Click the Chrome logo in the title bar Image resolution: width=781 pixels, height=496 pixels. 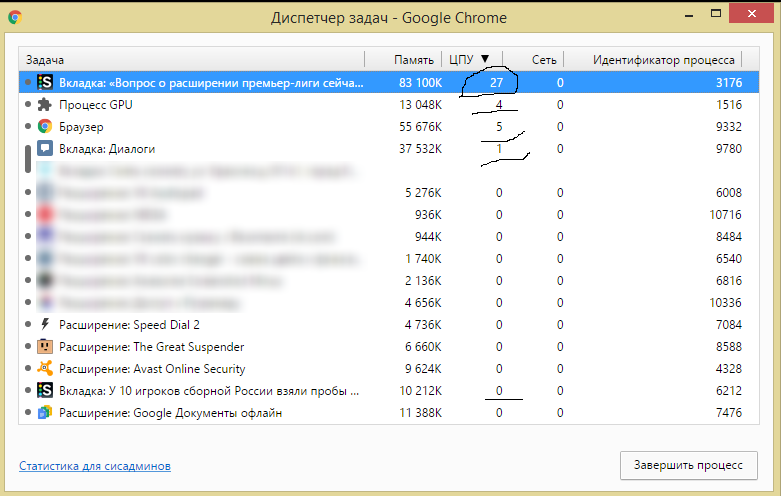[15, 17]
